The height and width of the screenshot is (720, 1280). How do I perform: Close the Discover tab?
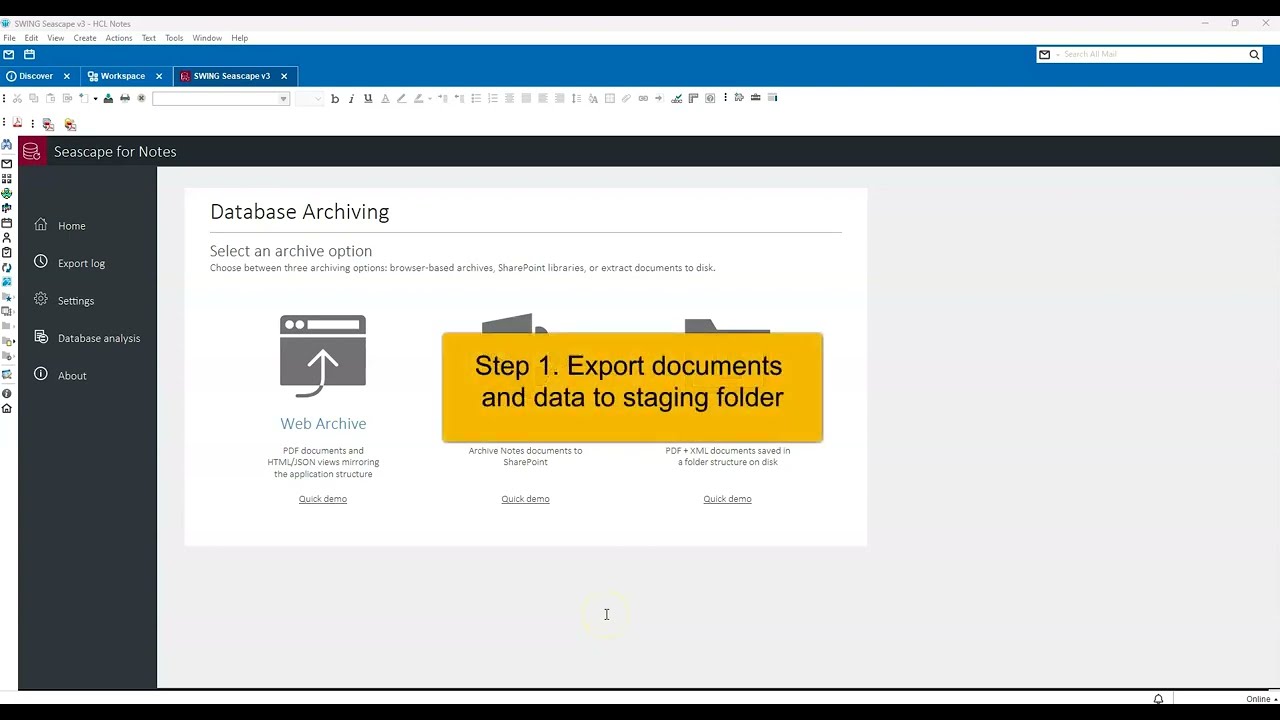(67, 76)
